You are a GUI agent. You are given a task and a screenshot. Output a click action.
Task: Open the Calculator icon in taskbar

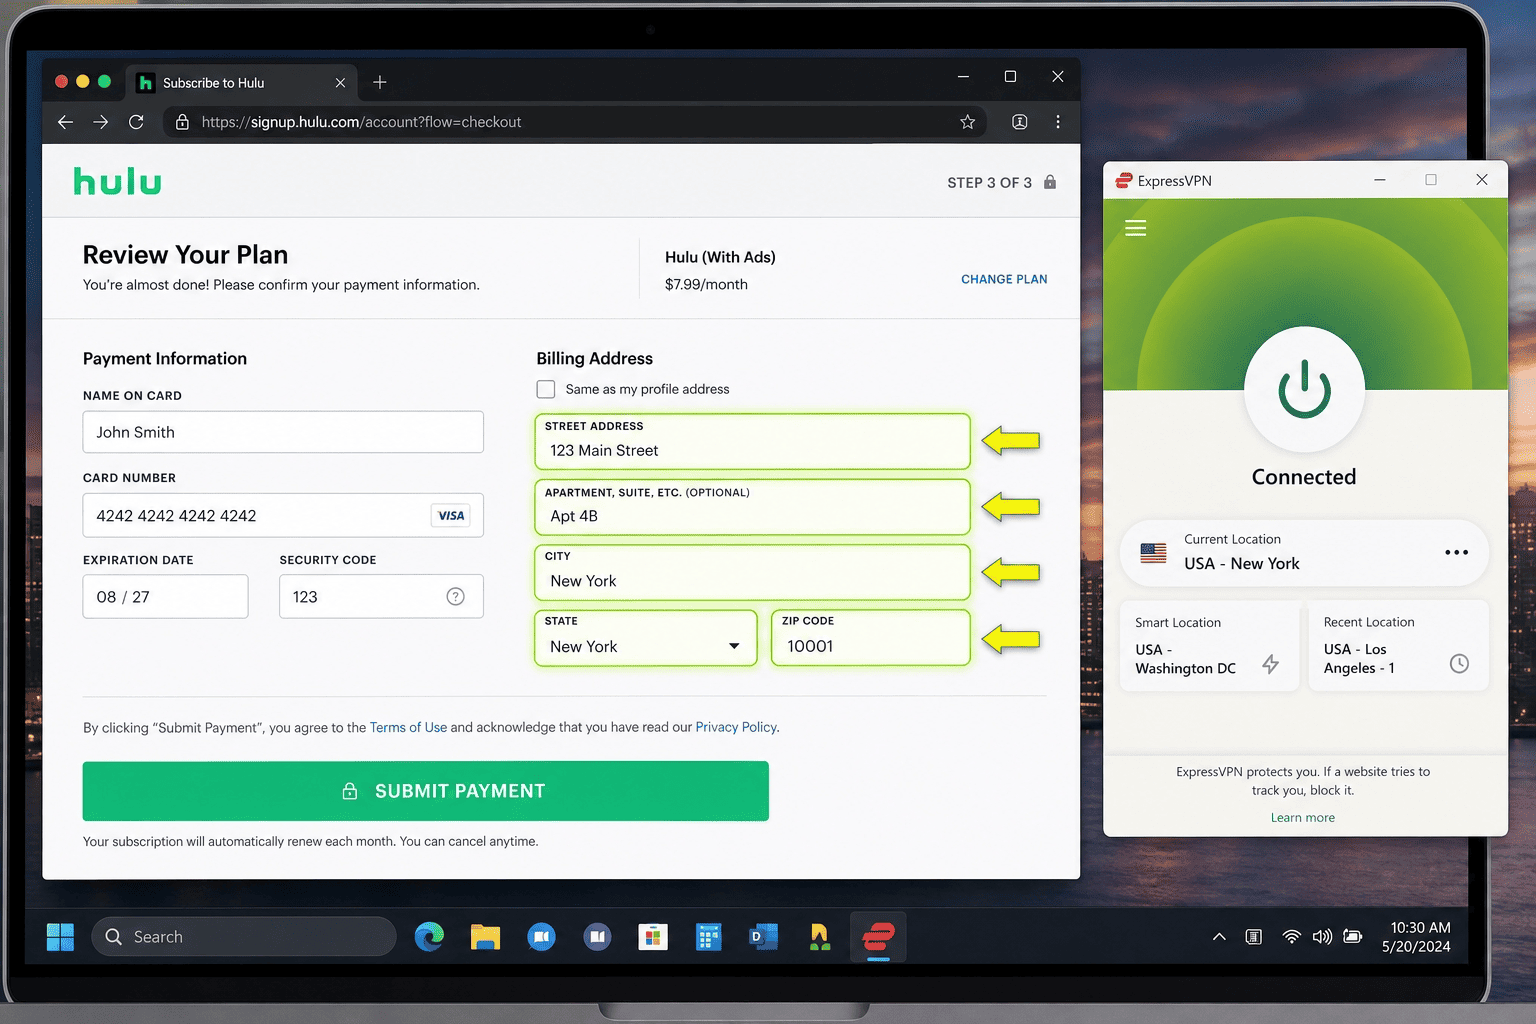click(709, 937)
